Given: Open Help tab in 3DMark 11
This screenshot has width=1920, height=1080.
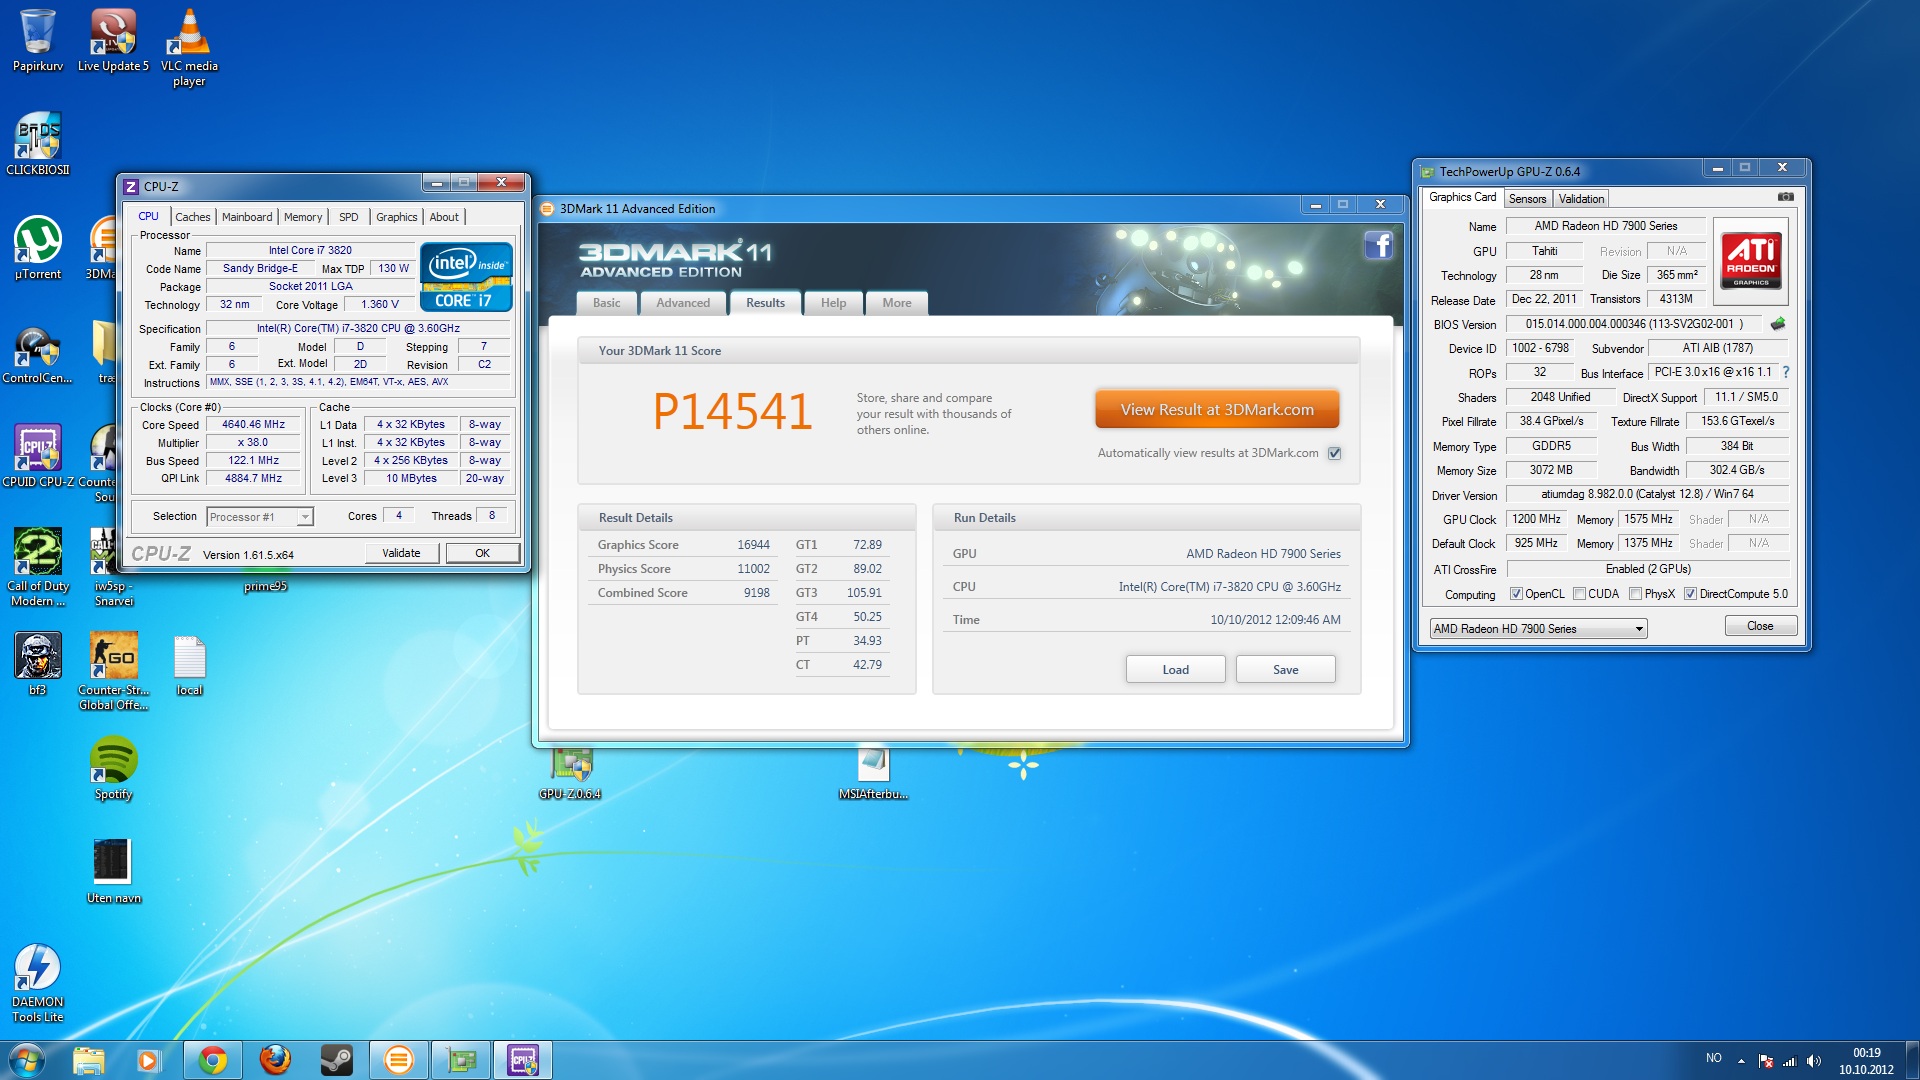Looking at the screenshot, I should [x=833, y=303].
